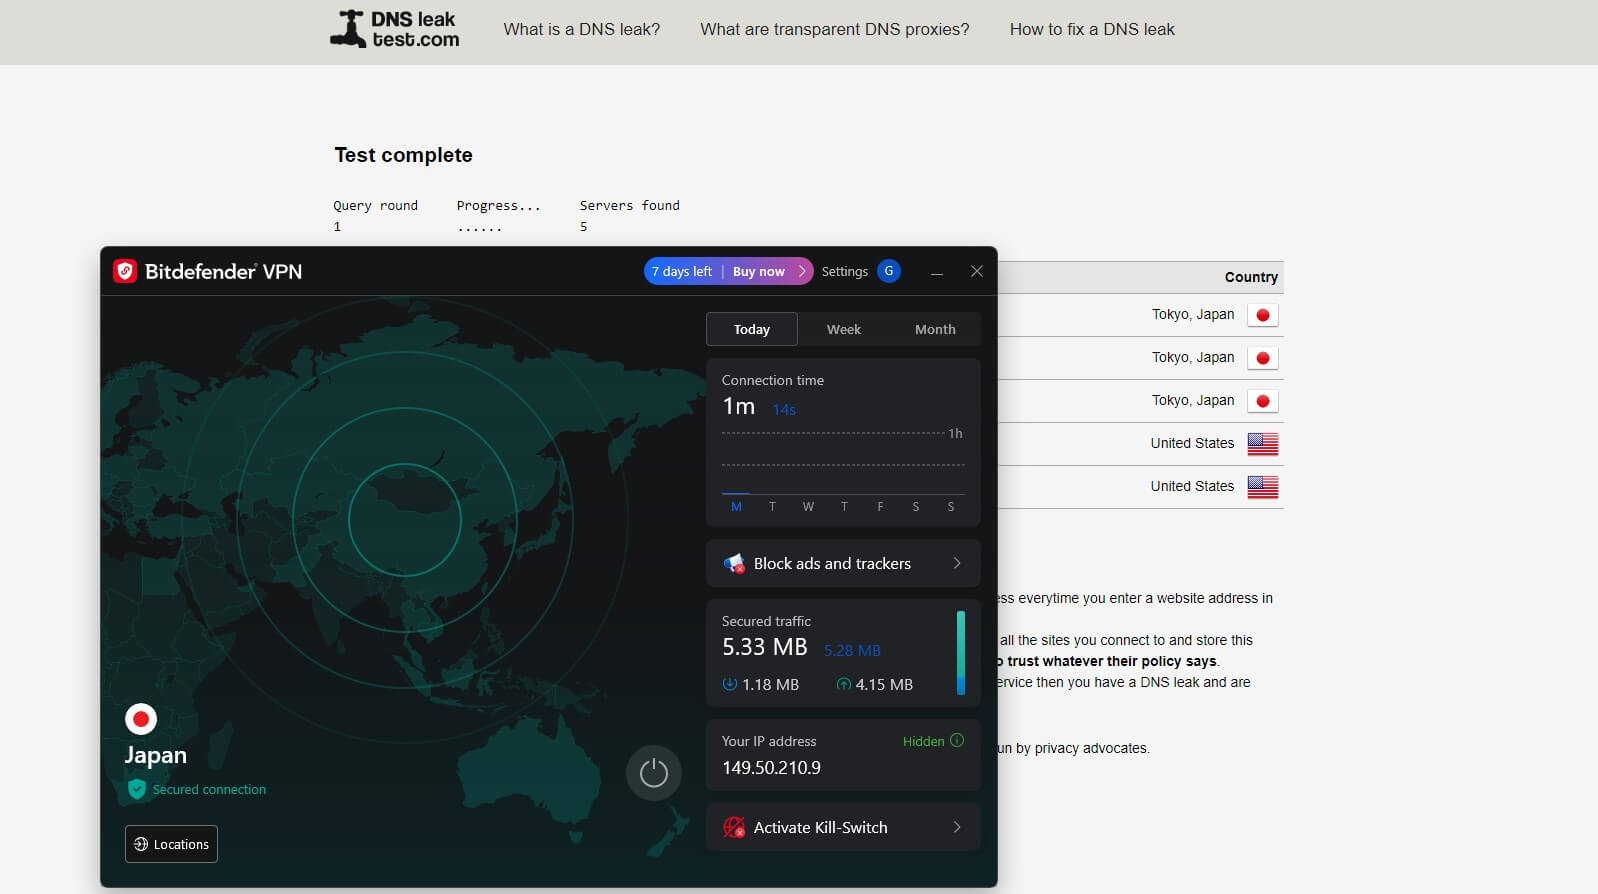Minimize the Bitdefender VPN window
The image size is (1598, 894).
point(937,271)
